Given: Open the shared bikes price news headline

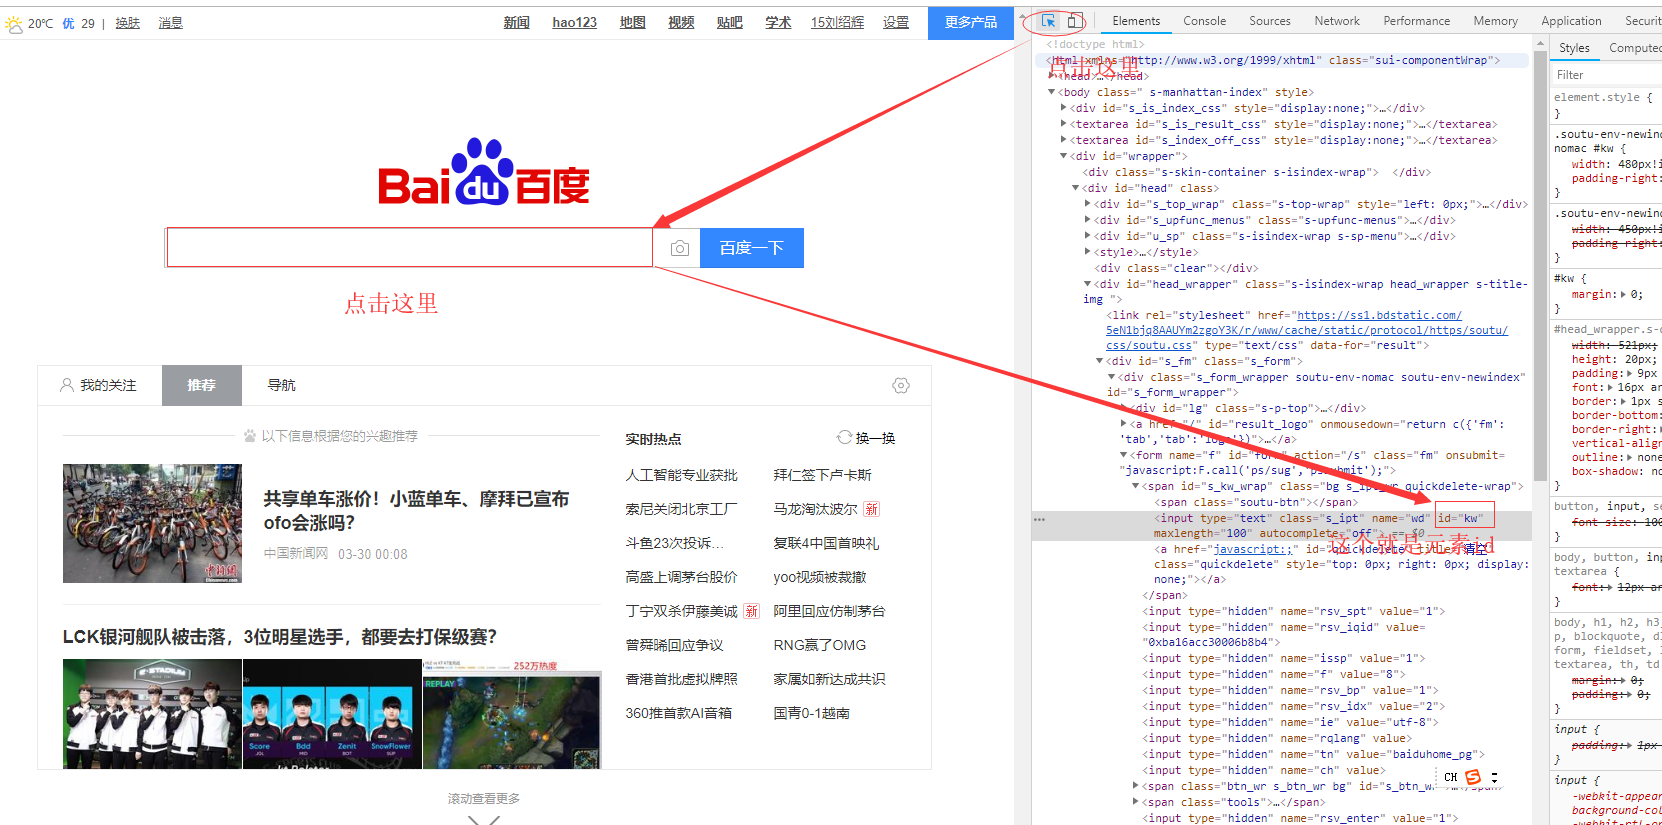Looking at the screenshot, I should (x=416, y=510).
